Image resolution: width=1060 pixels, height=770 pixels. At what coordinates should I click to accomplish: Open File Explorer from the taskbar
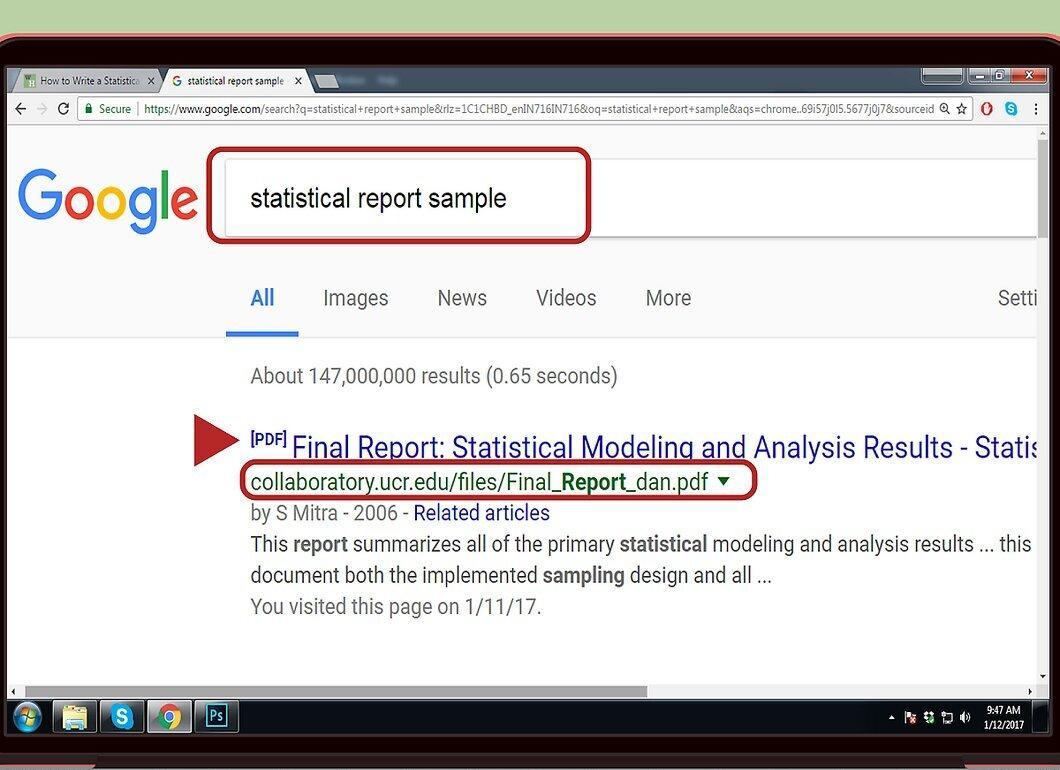click(74, 717)
